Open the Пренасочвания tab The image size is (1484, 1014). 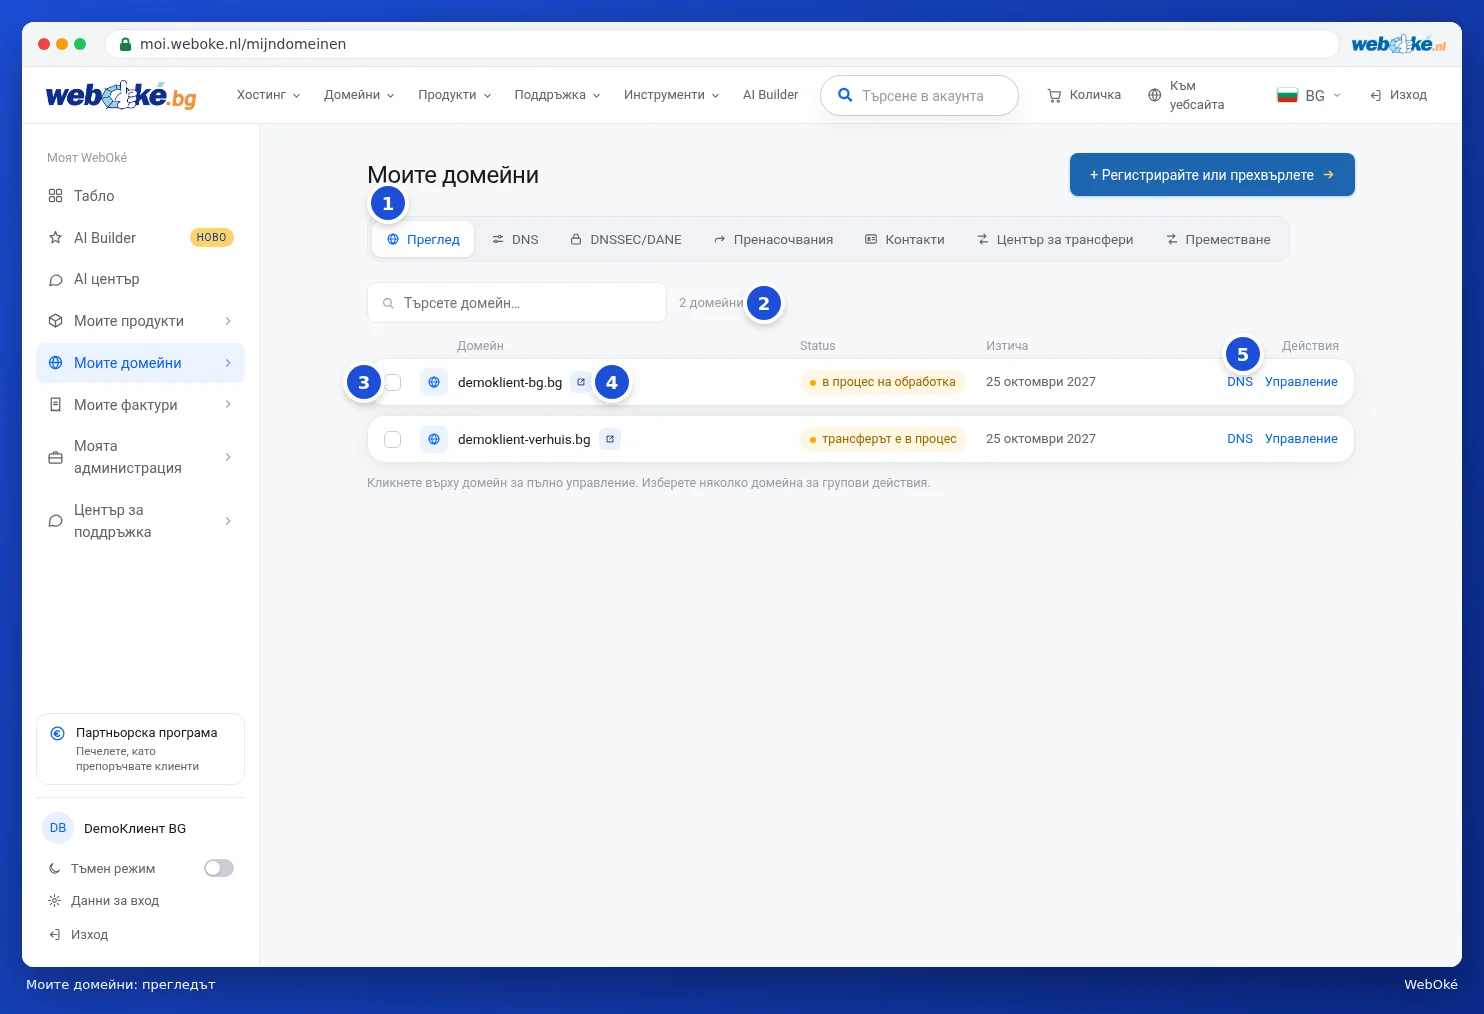pyautogui.click(x=773, y=240)
